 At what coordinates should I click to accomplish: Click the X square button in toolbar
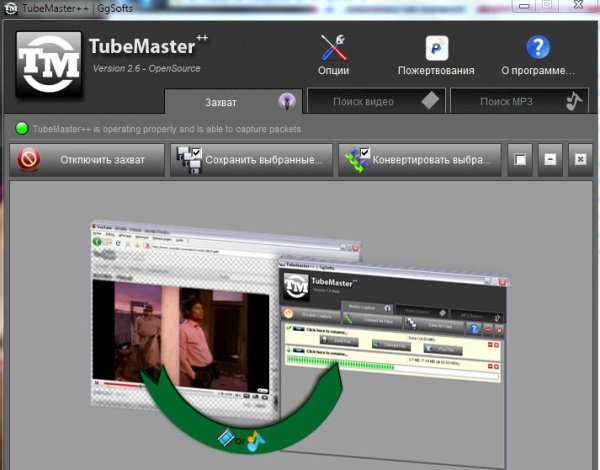[x=580, y=160]
